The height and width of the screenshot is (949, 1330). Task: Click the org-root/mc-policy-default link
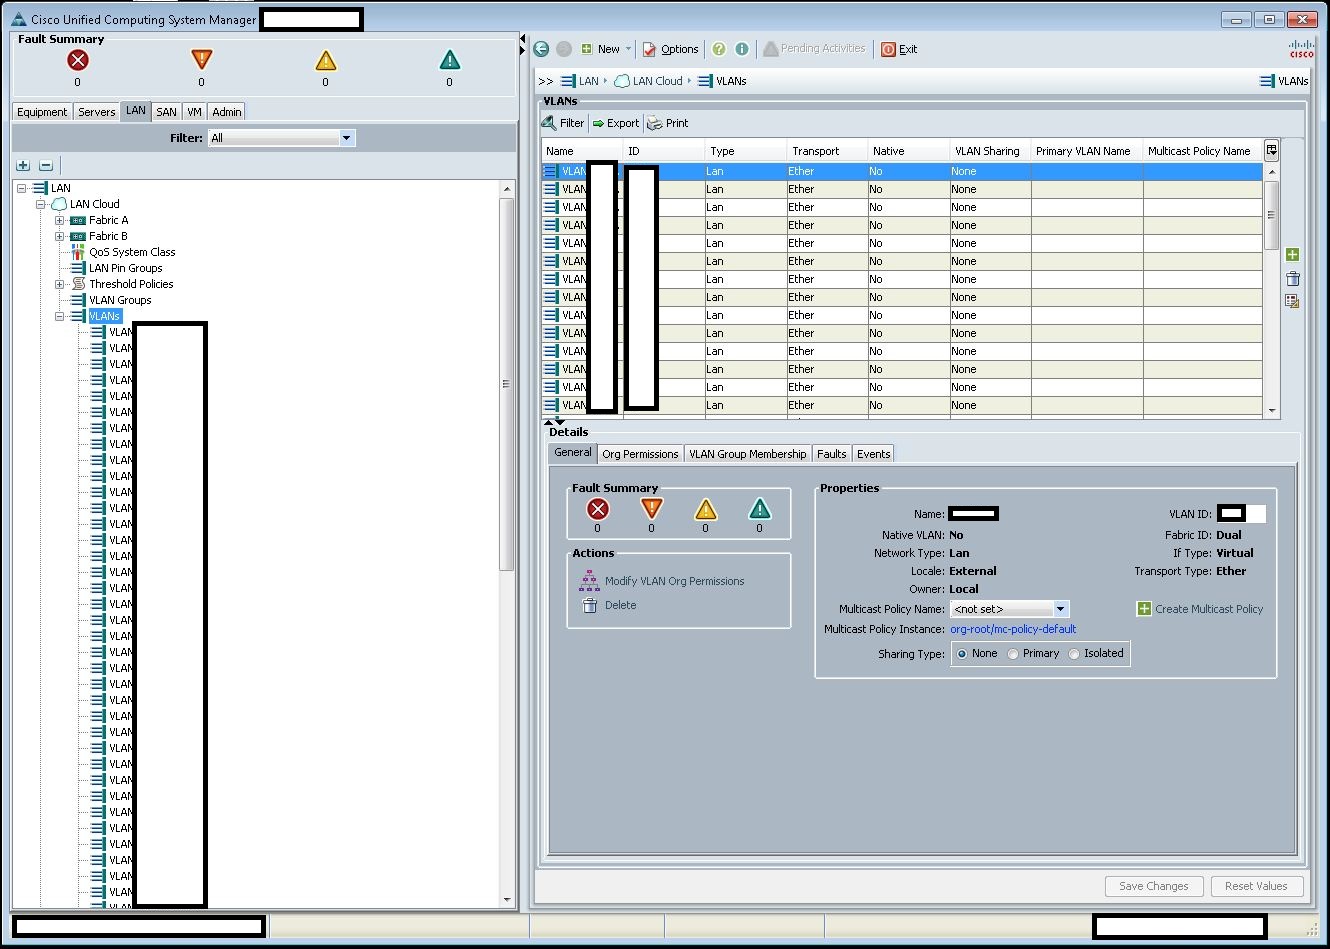(x=1012, y=629)
